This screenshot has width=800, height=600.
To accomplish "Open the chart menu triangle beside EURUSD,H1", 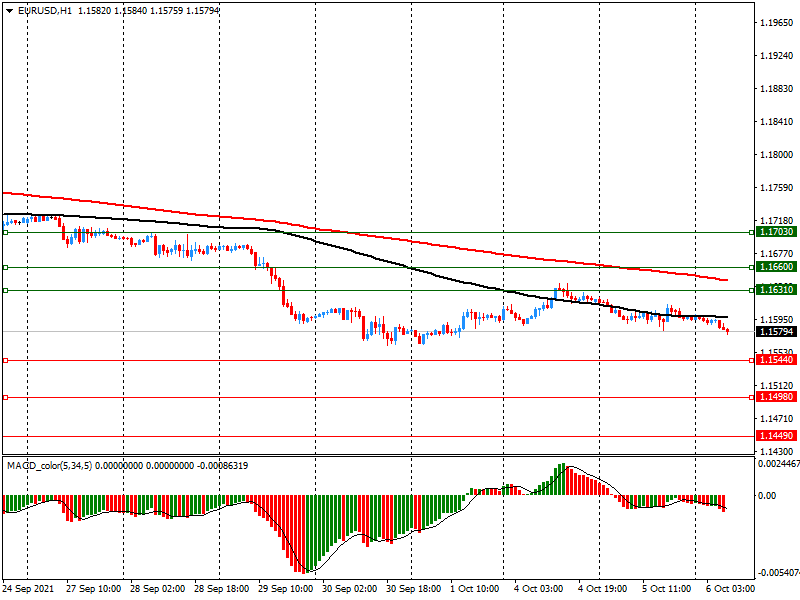I will (x=9, y=11).
